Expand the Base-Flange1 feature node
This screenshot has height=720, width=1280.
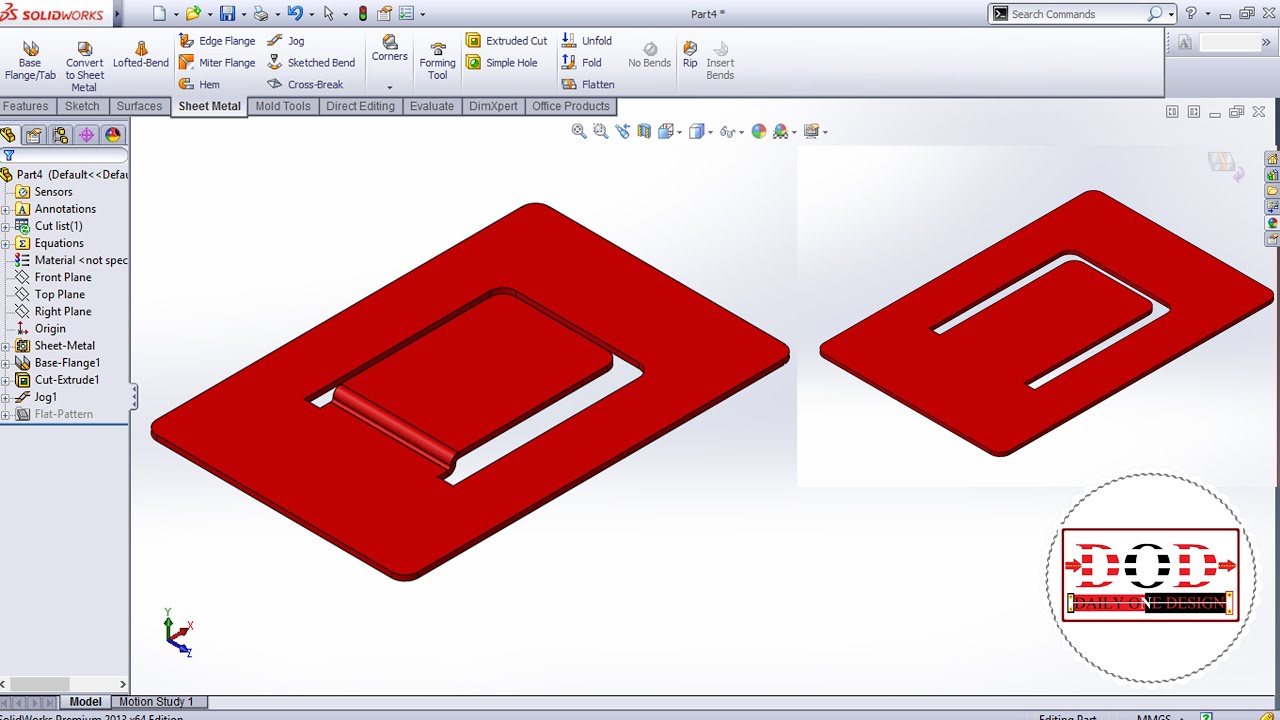point(5,363)
